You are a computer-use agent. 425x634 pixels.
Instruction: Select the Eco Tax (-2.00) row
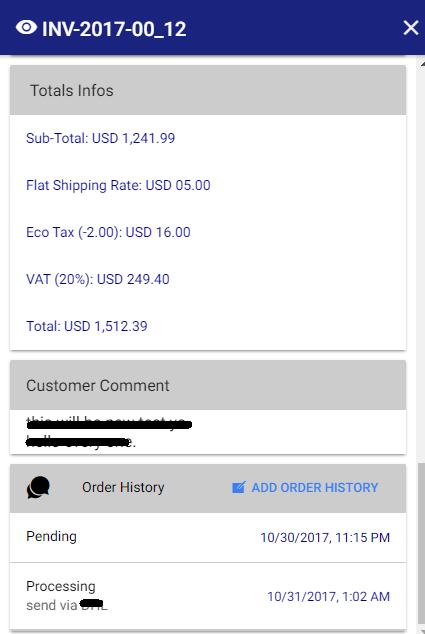point(108,232)
